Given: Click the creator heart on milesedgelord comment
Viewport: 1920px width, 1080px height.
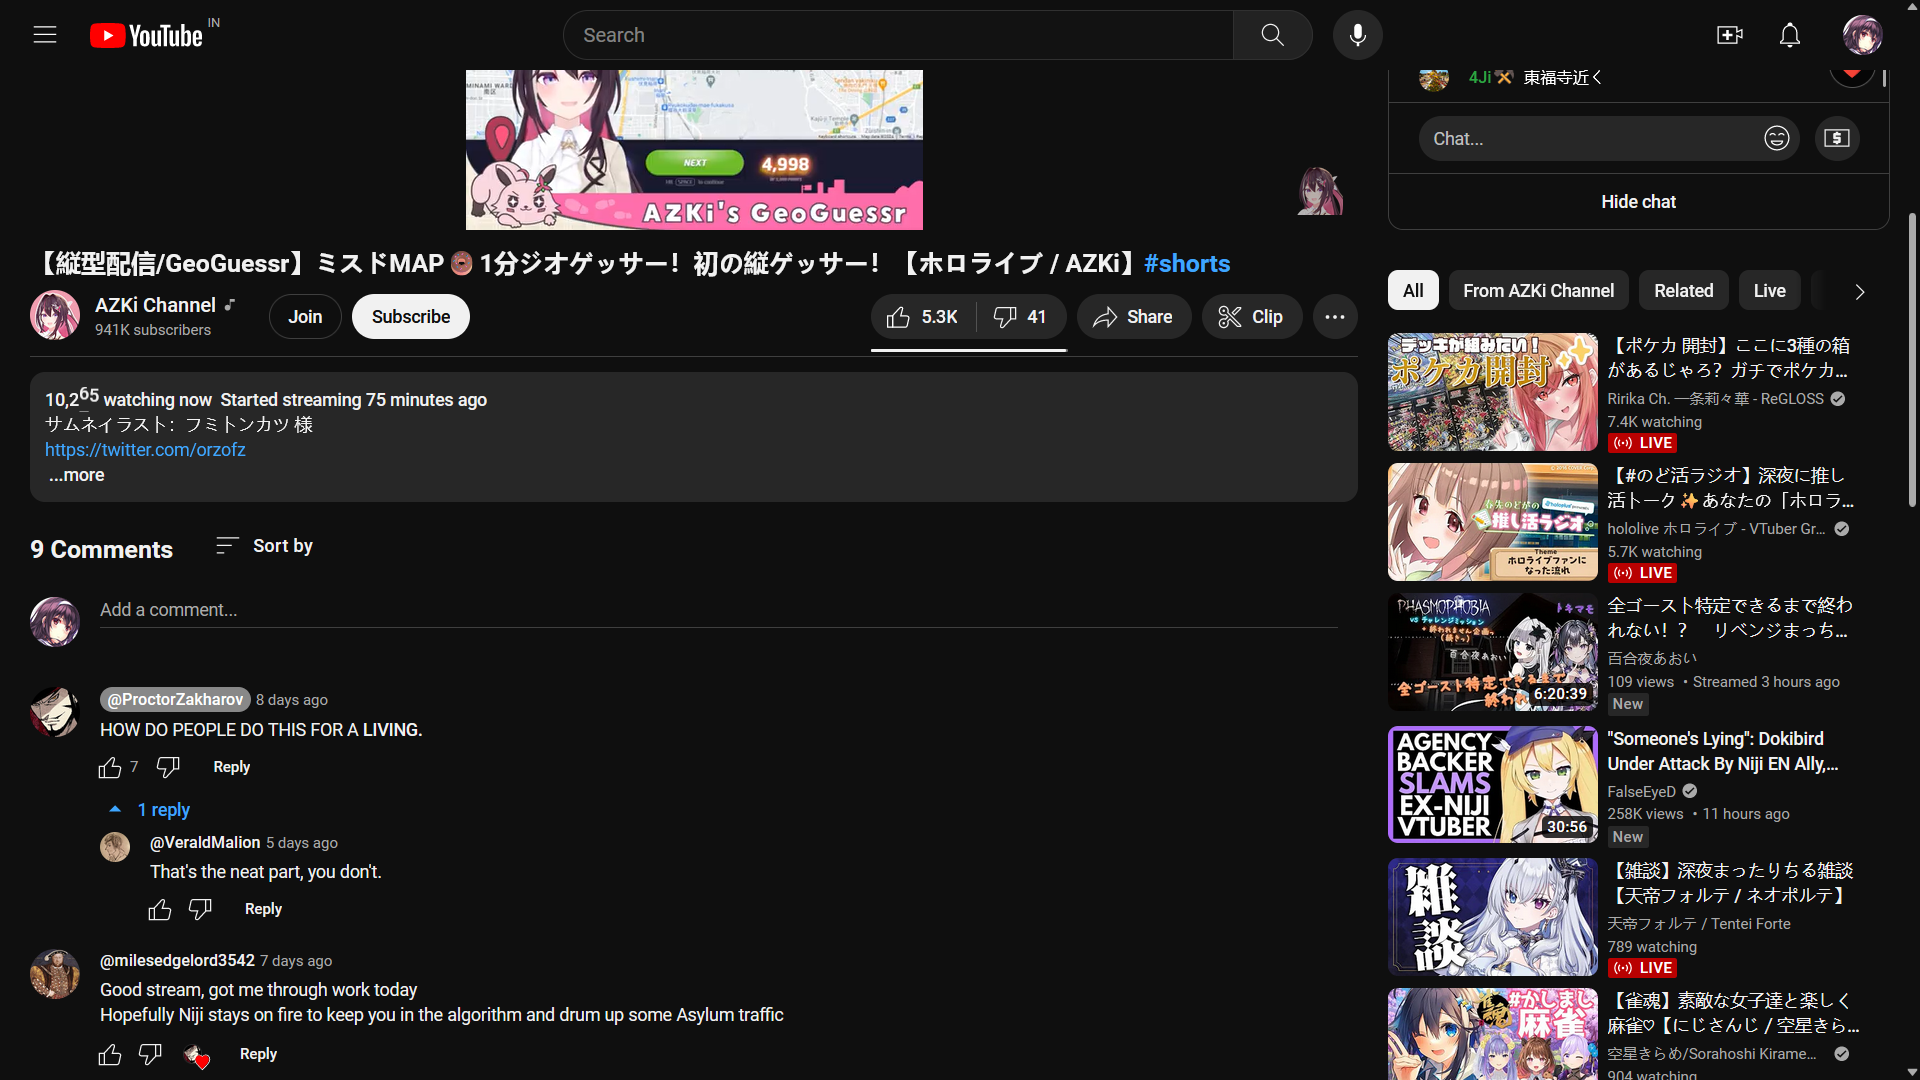Looking at the screenshot, I should 196,1055.
